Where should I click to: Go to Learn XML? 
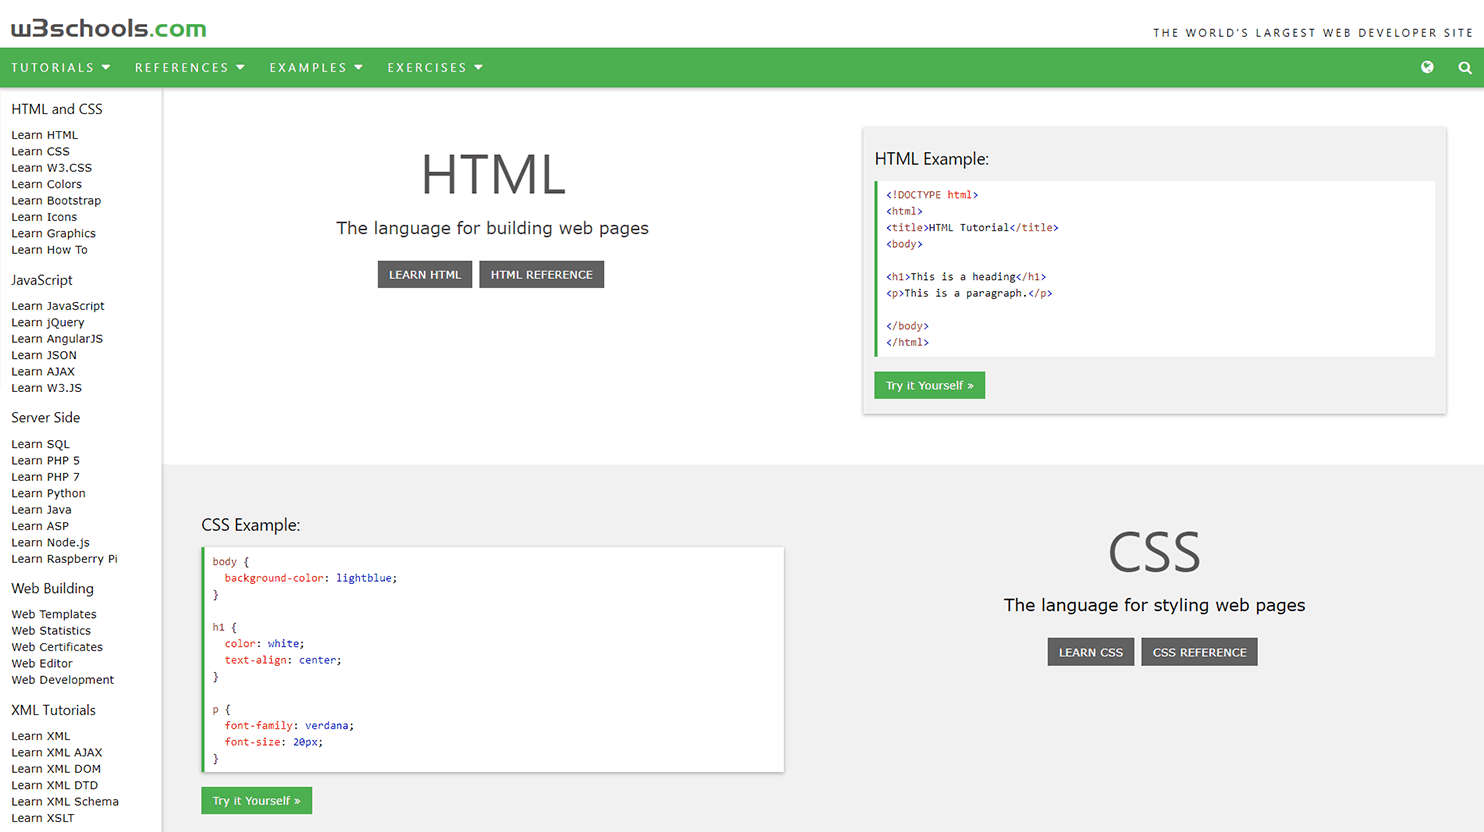coord(41,736)
